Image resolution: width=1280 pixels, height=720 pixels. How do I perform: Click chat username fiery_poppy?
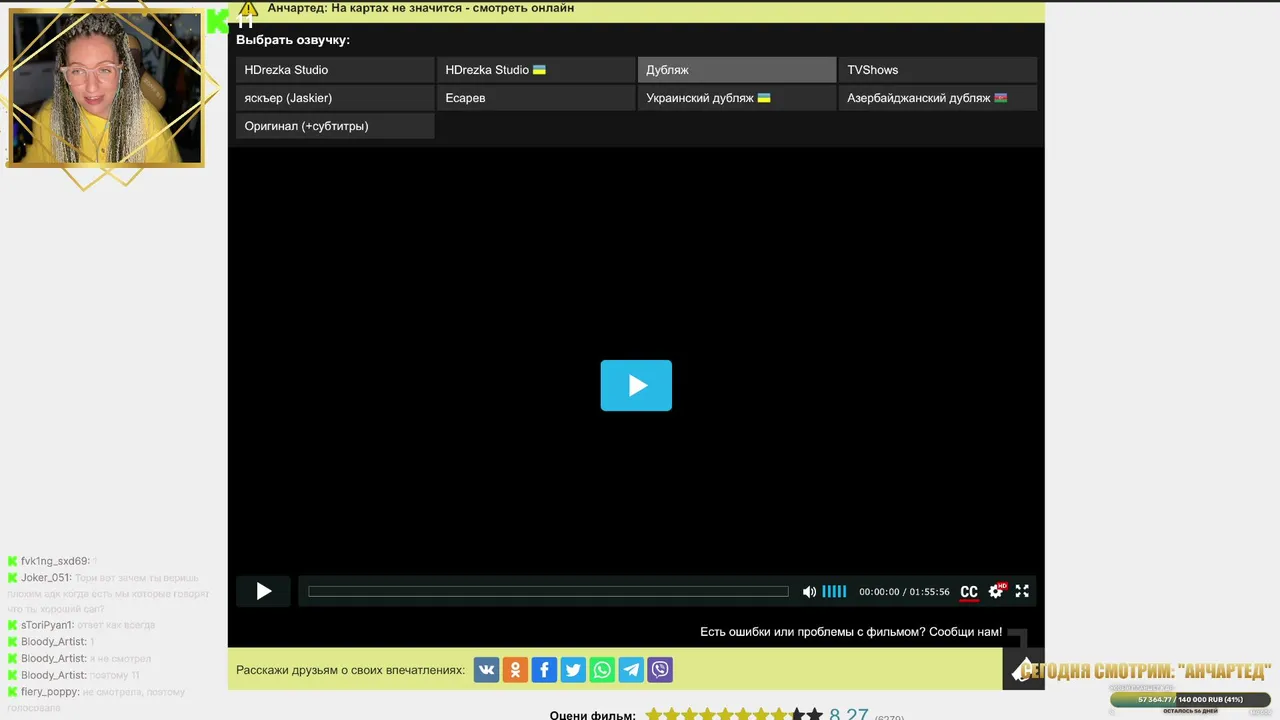(x=50, y=692)
